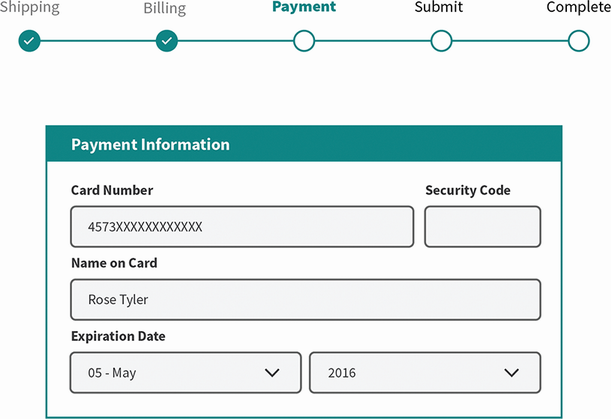Click the Payment Information header bar
The width and height of the screenshot is (611, 419).
304,145
